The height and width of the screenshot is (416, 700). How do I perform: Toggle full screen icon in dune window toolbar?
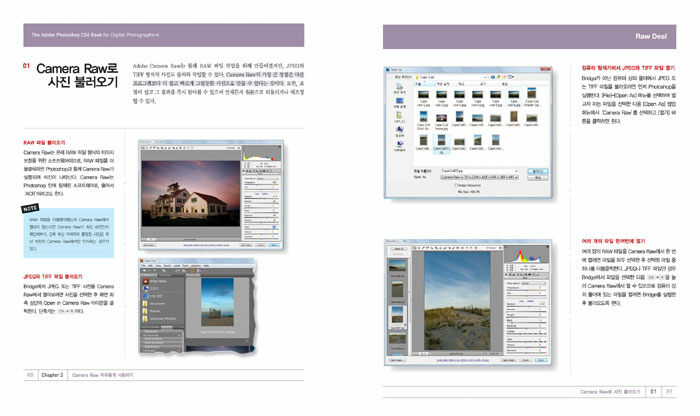[500, 248]
